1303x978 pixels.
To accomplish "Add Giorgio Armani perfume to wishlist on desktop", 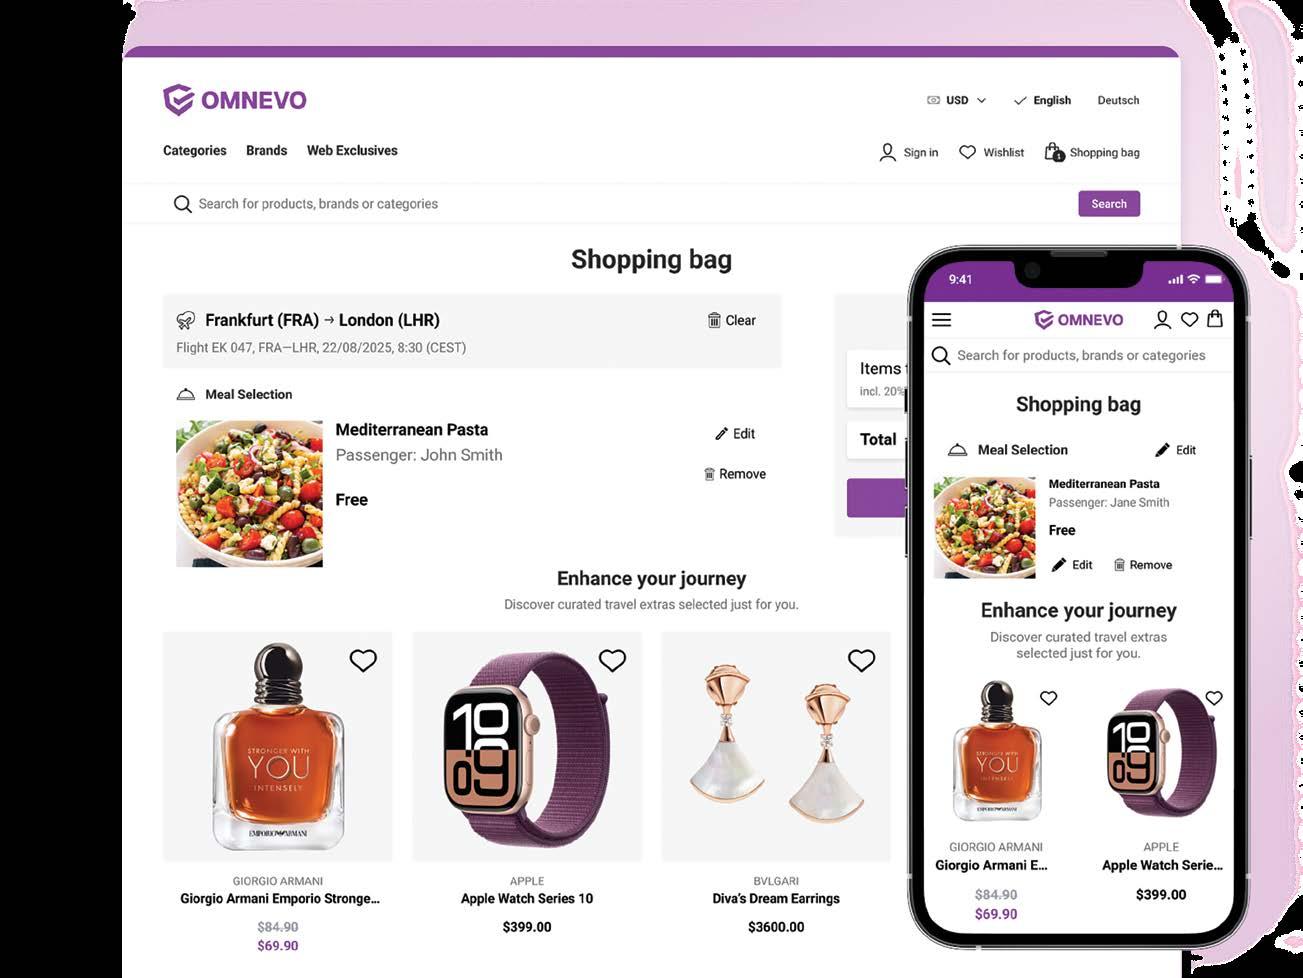I will pos(363,660).
